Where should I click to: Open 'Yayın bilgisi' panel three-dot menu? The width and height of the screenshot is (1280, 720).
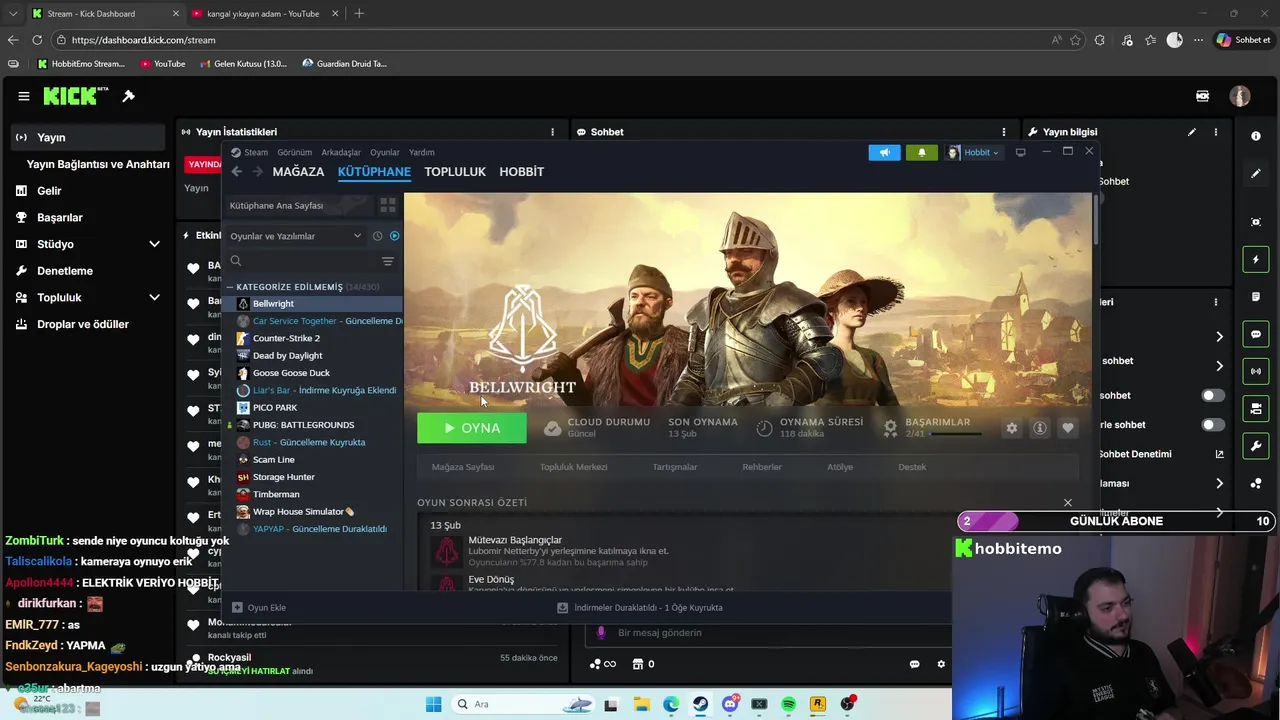tap(1216, 132)
